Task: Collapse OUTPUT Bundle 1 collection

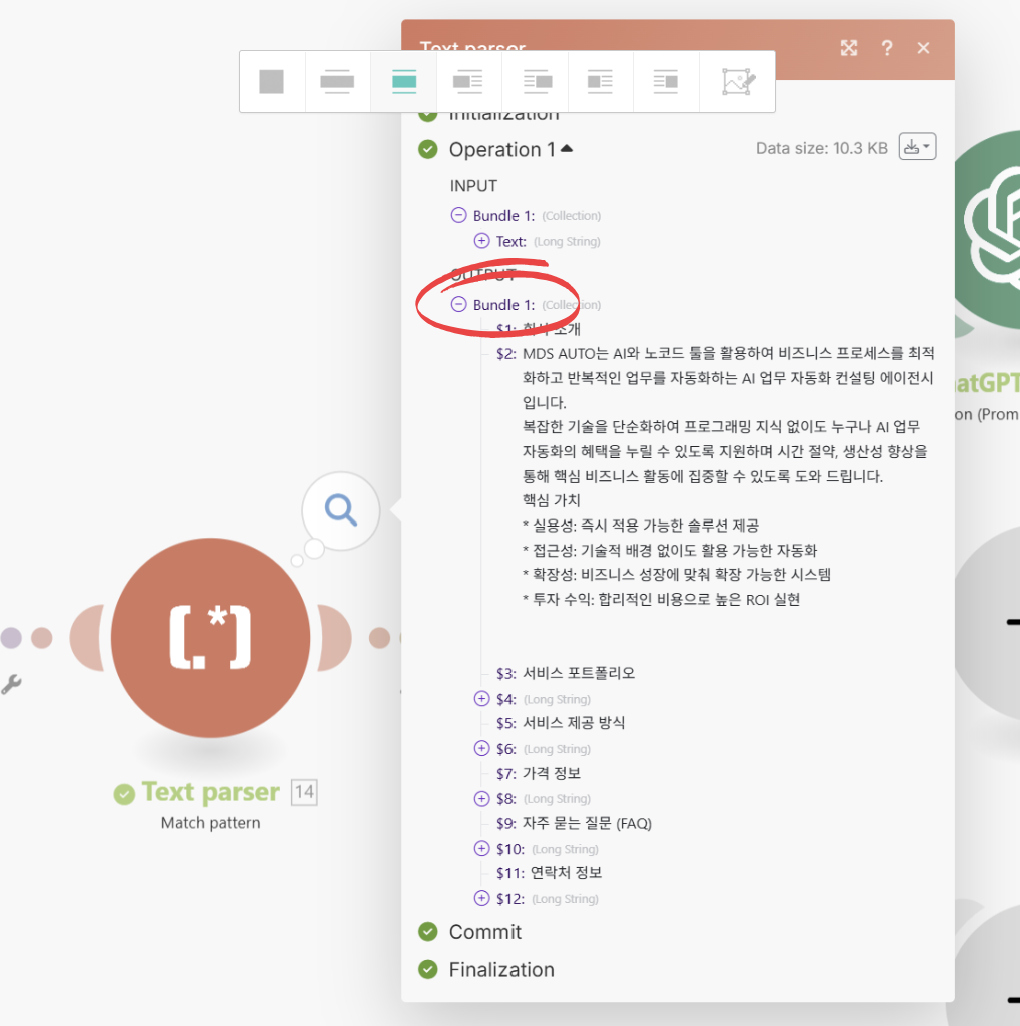Action: pyautogui.click(x=459, y=304)
